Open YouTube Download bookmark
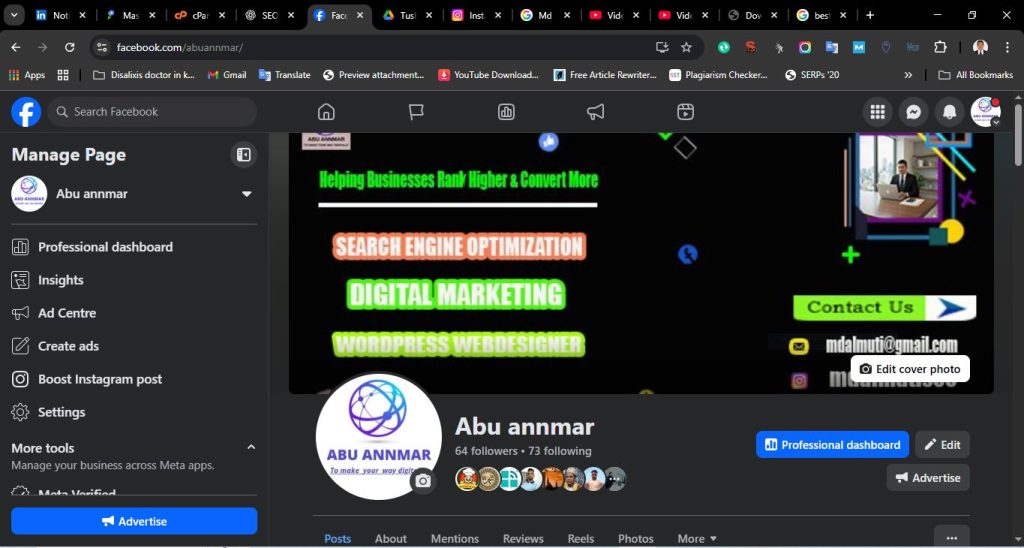 click(x=488, y=75)
